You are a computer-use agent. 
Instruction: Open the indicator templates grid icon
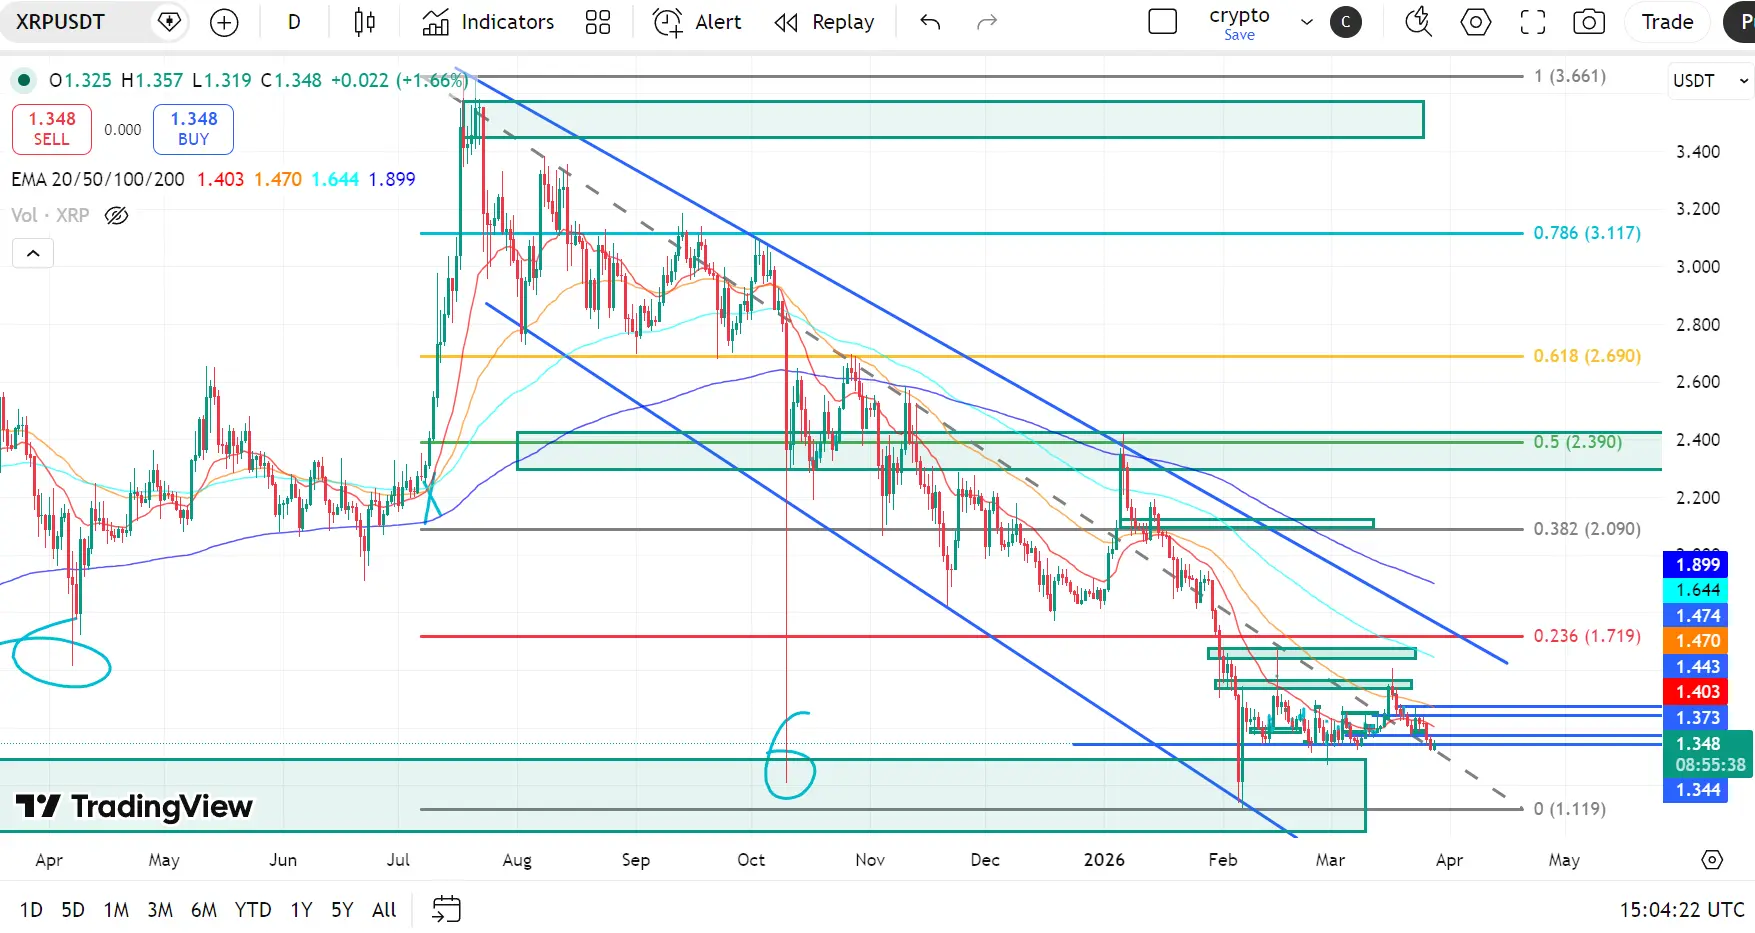pyautogui.click(x=598, y=22)
